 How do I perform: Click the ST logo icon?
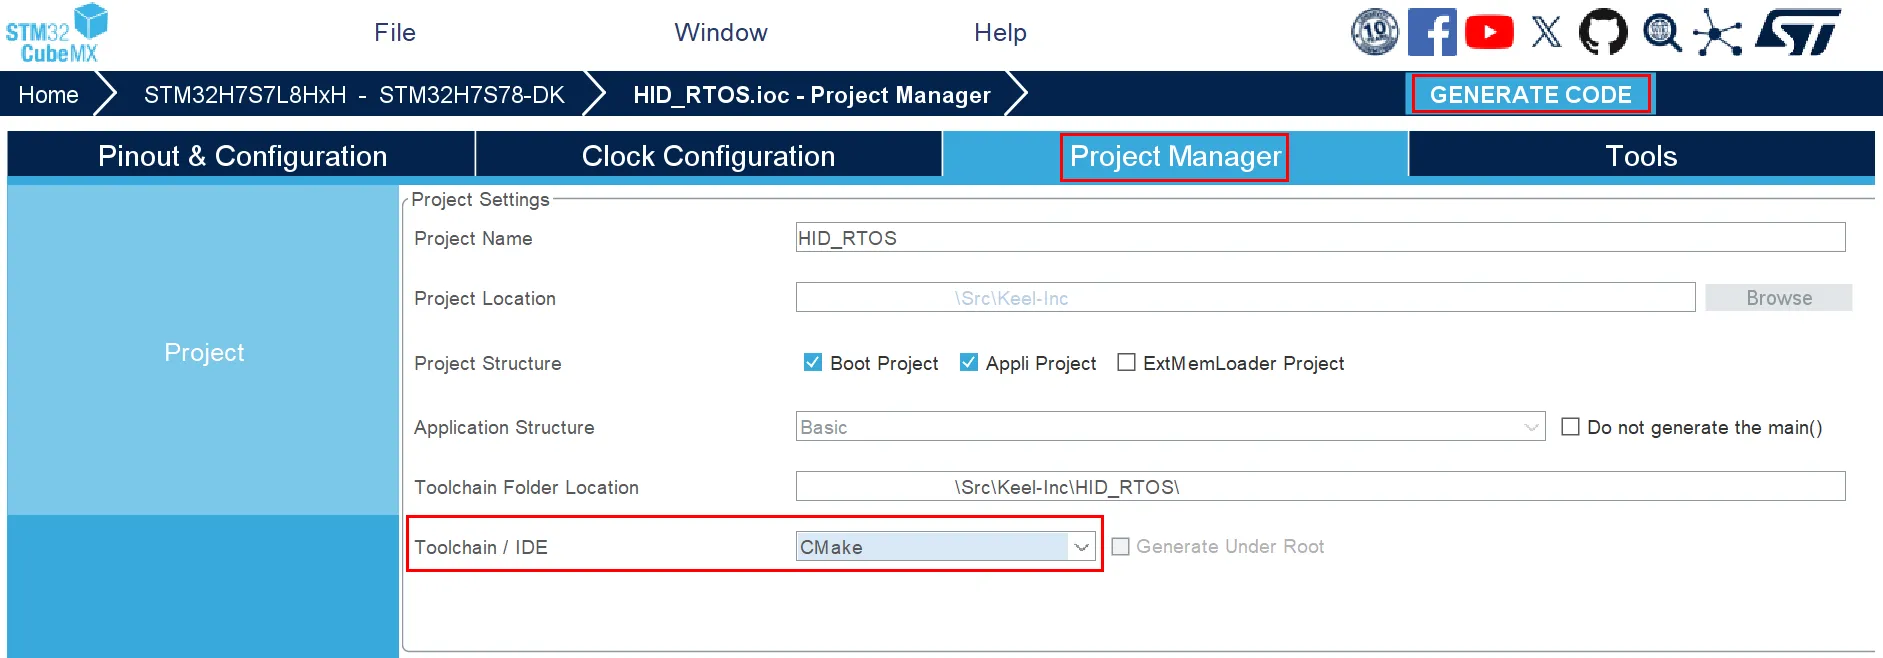click(x=1797, y=32)
